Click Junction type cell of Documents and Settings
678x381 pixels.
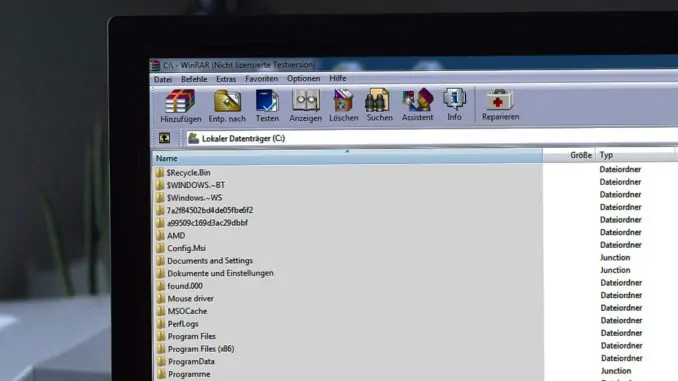pyautogui.click(x=615, y=257)
